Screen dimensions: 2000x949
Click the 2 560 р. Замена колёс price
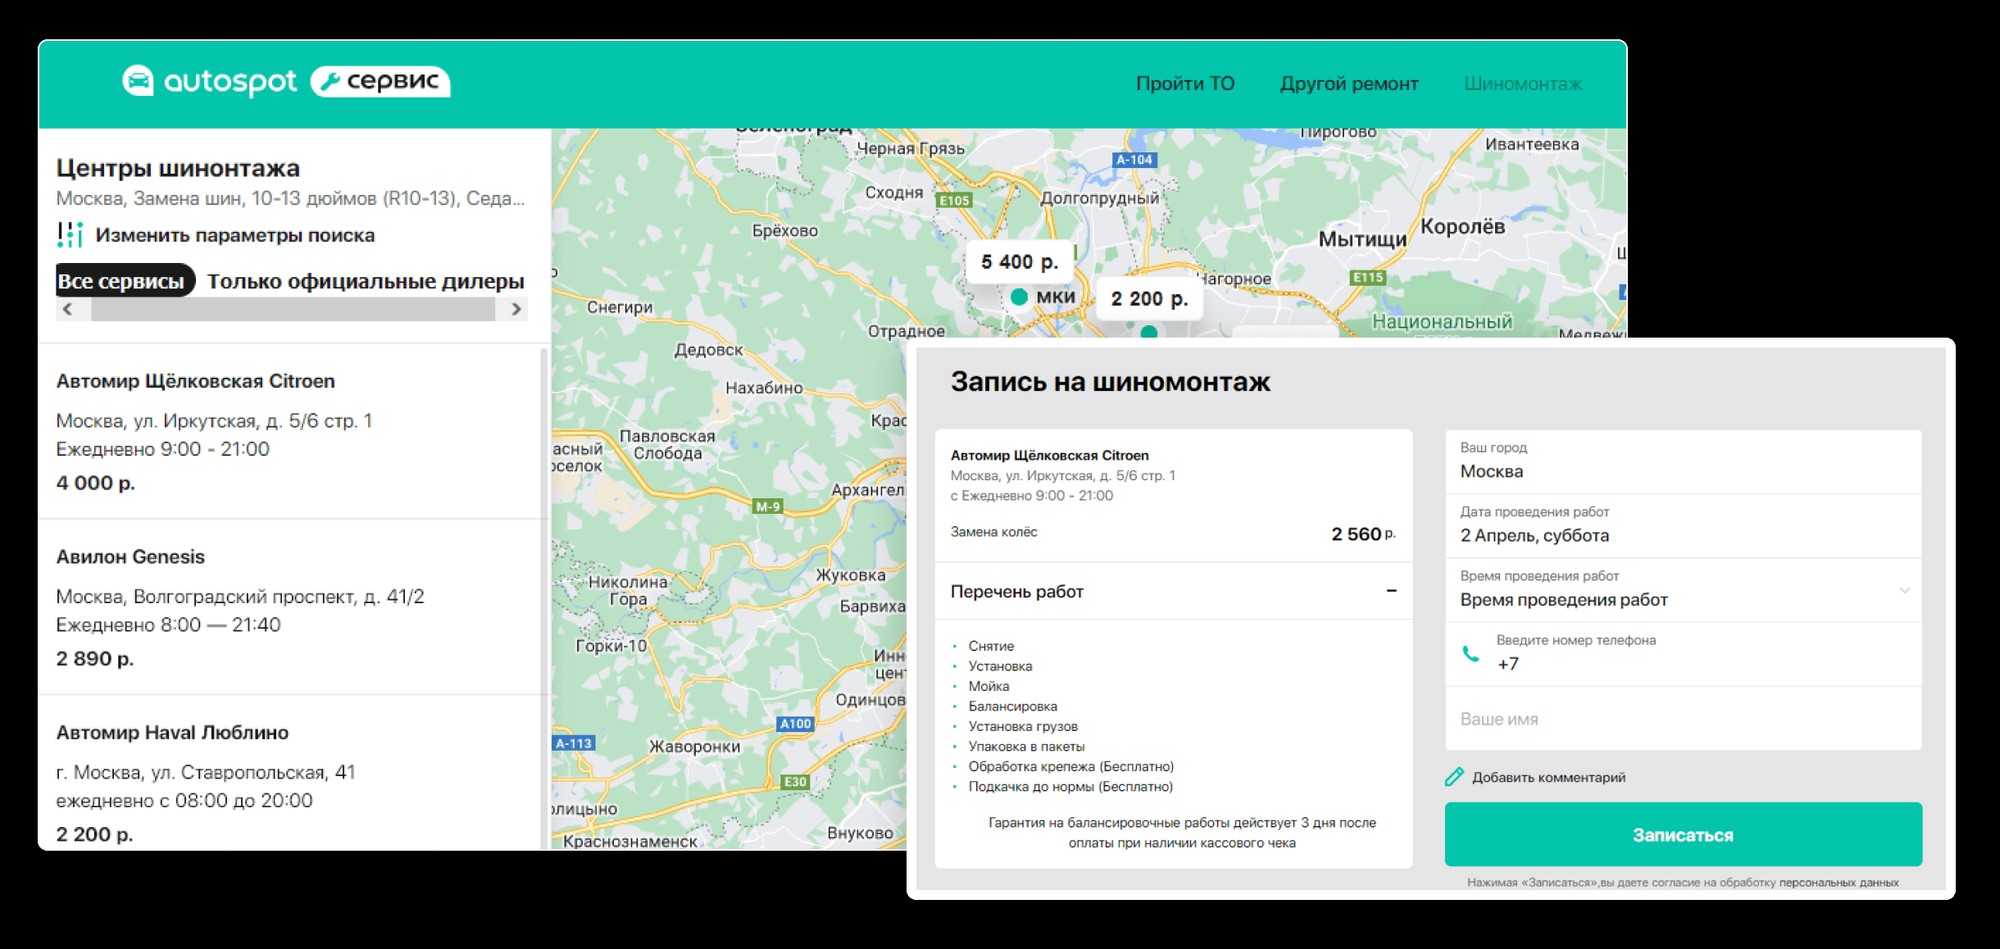(x=1363, y=534)
